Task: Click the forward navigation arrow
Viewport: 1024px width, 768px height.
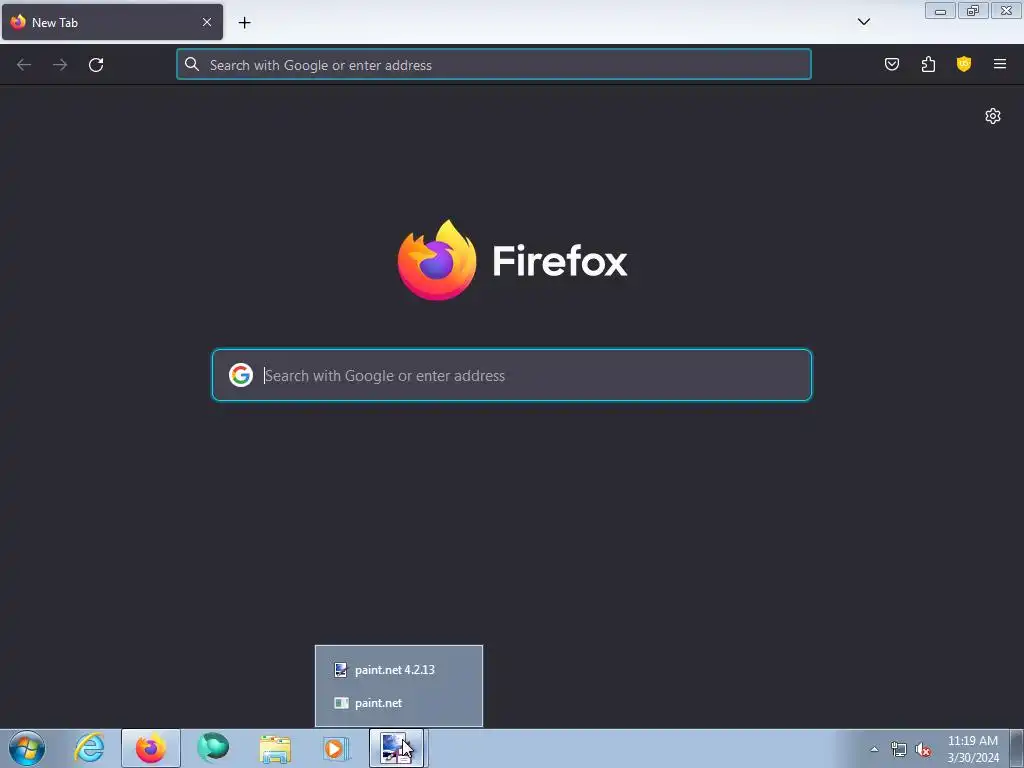Action: pyautogui.click(x=60, y=65)
